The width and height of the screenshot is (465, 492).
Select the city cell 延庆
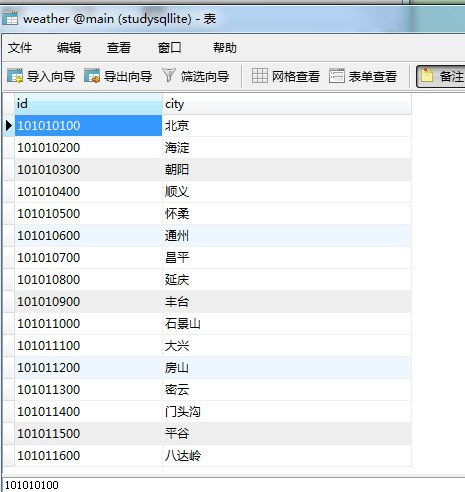click(x=287, y=280)
